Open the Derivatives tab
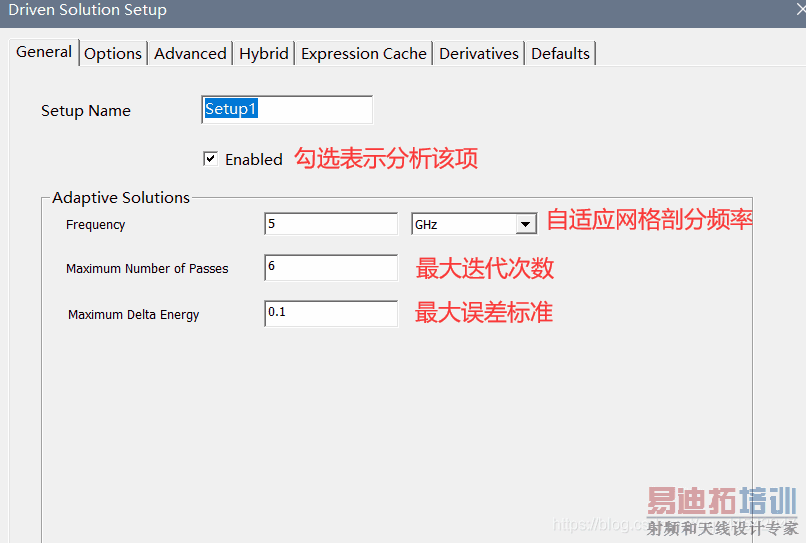806x543 pixels. pyautogui.click(x=479, y=53)
